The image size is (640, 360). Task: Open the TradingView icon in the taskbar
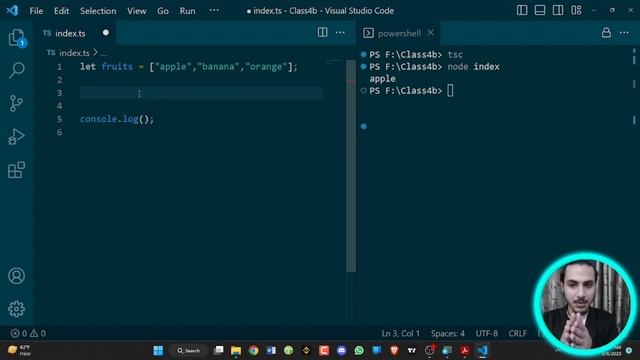[x=412, y=350]
